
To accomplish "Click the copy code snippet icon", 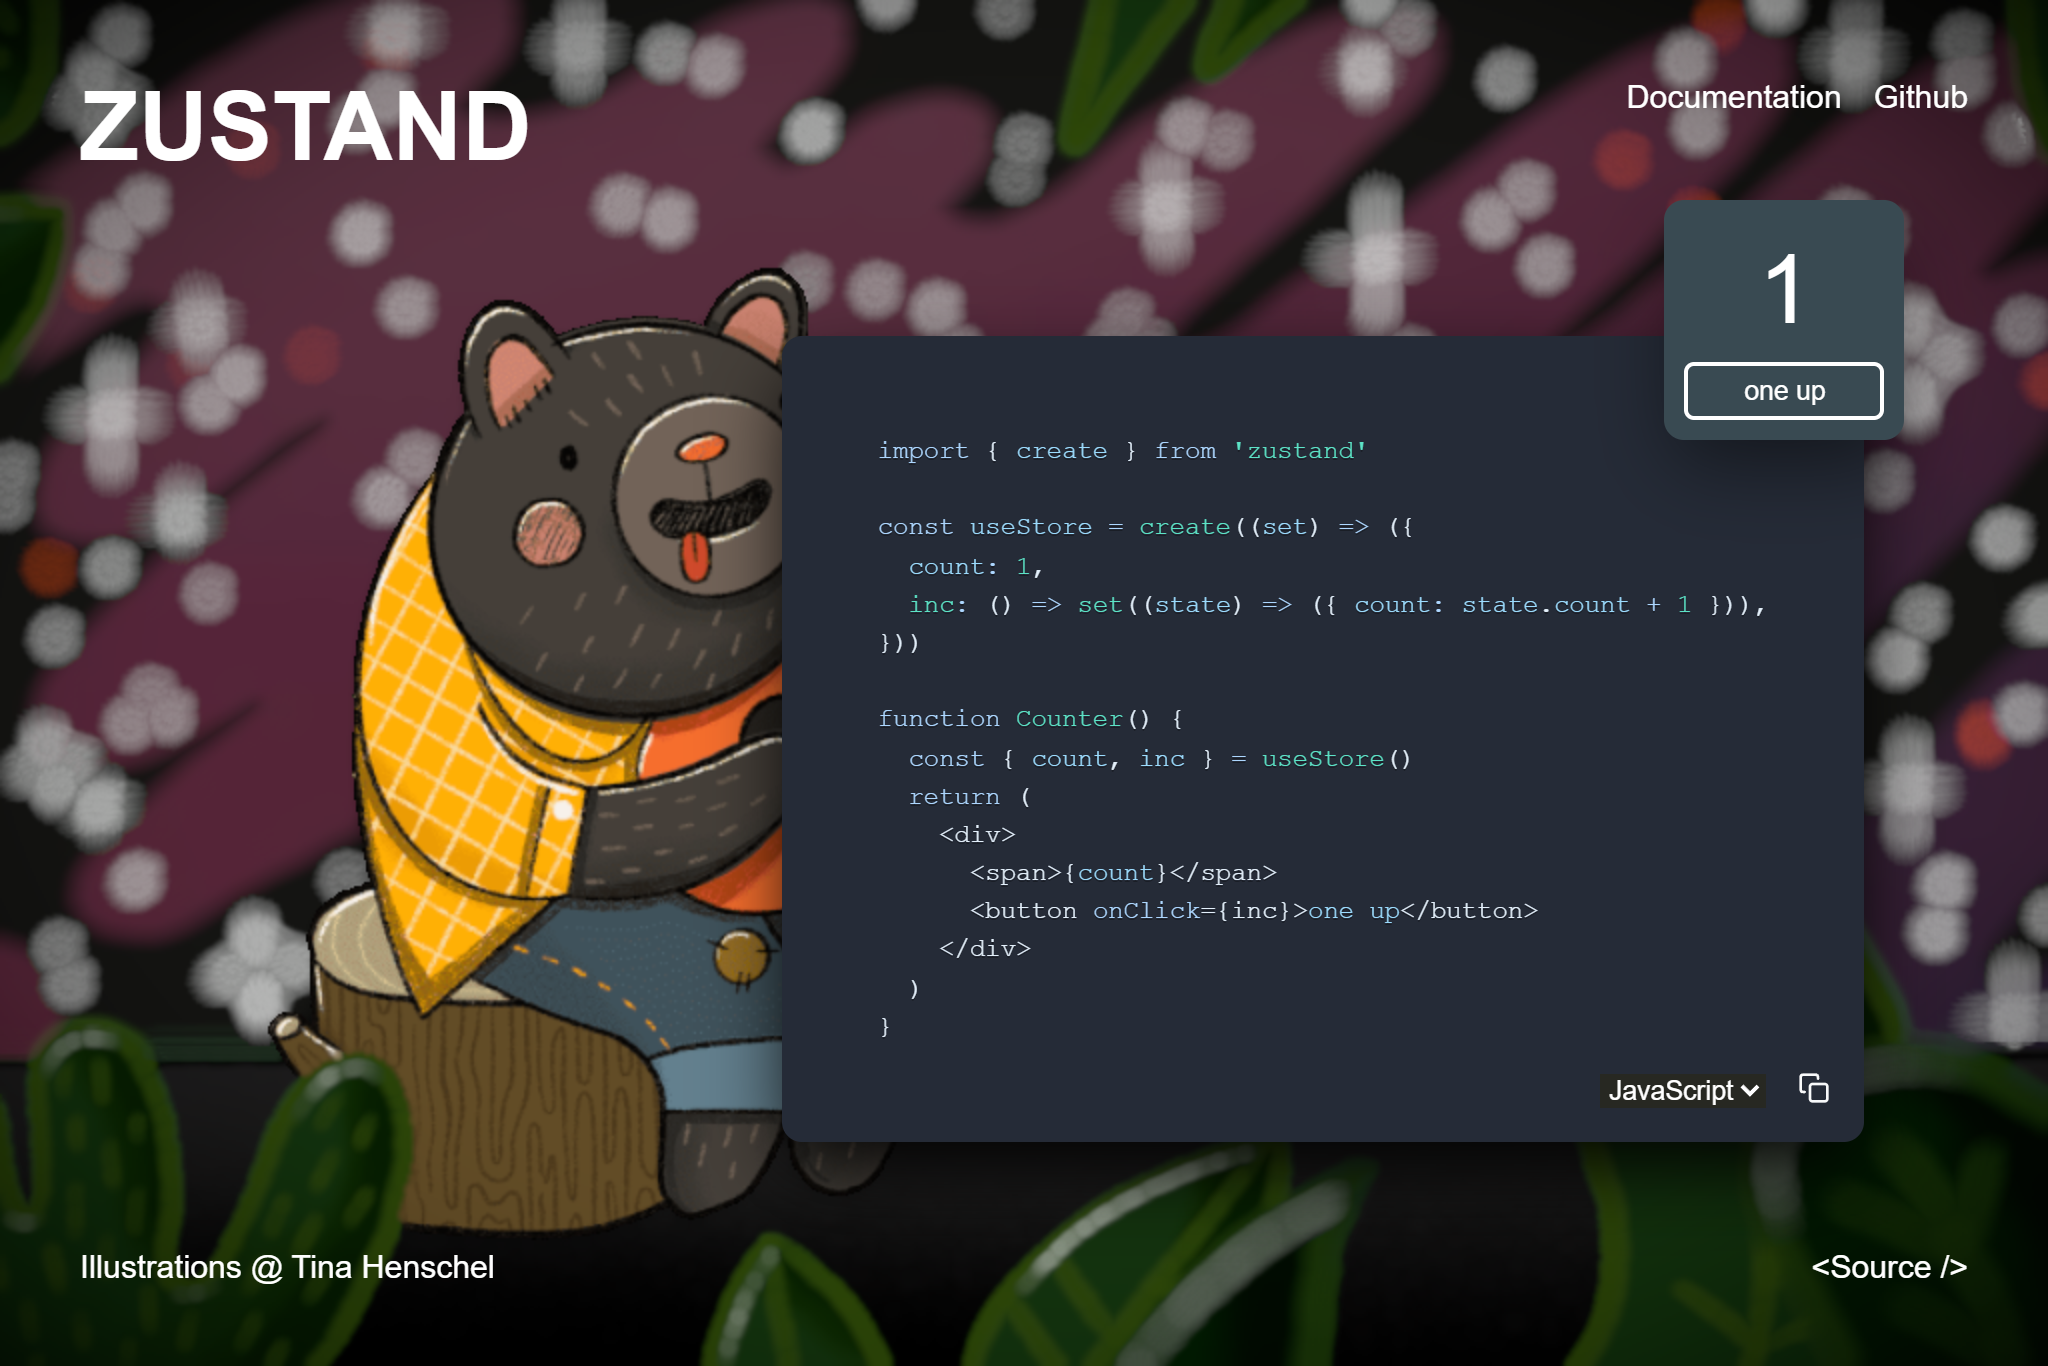I will coord(1814,1088).
